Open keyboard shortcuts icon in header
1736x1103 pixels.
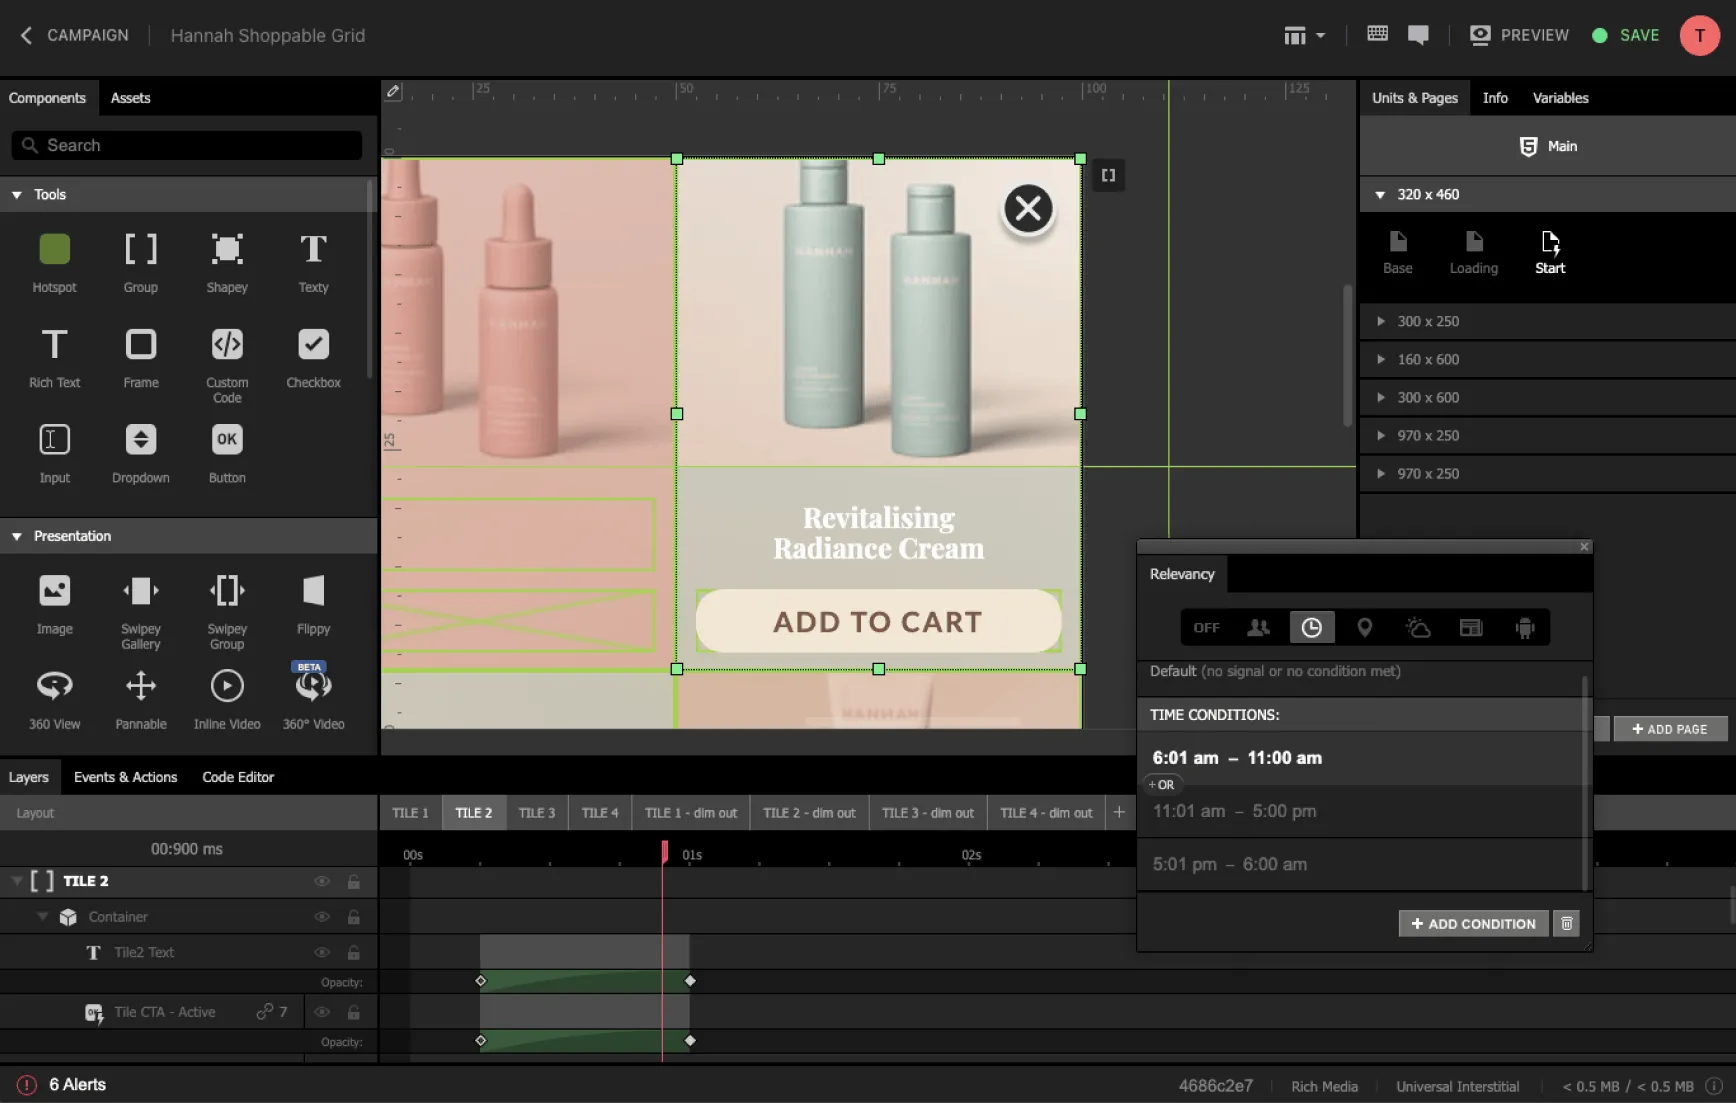(x=1377, y=34)
